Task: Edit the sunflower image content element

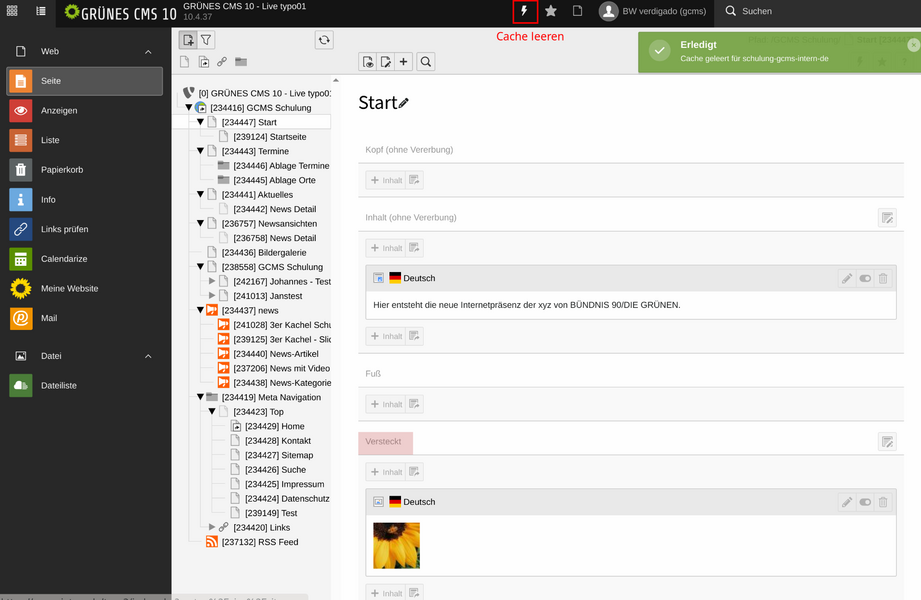Action: click(x=847, y=502)
